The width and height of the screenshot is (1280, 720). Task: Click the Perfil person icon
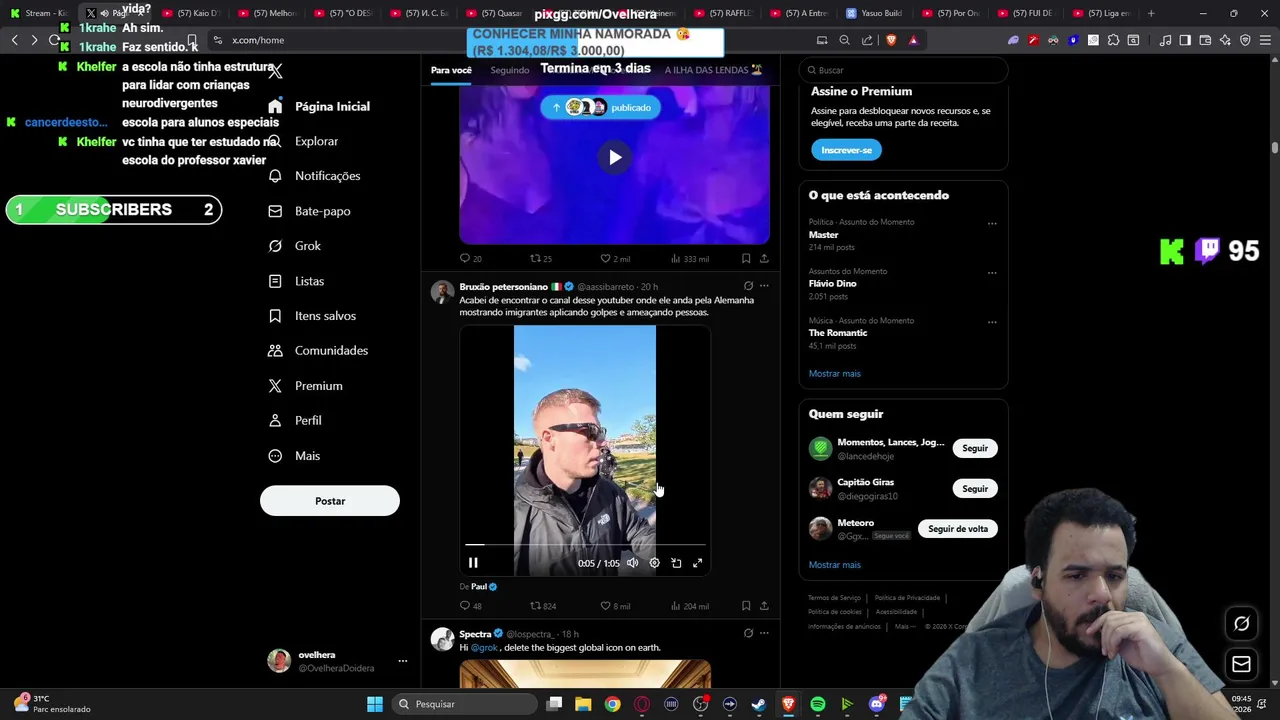tap(275, 421)
